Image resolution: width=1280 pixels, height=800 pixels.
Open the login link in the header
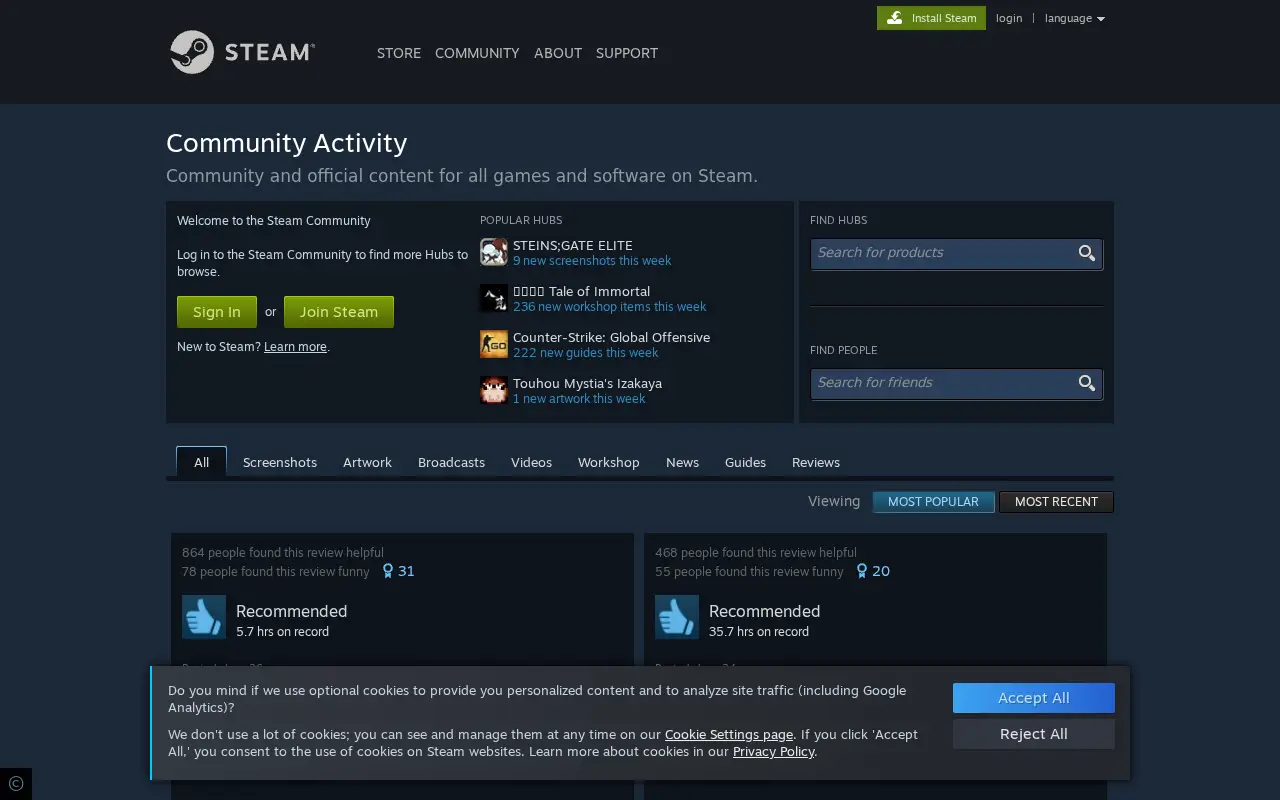point(1009,18)
